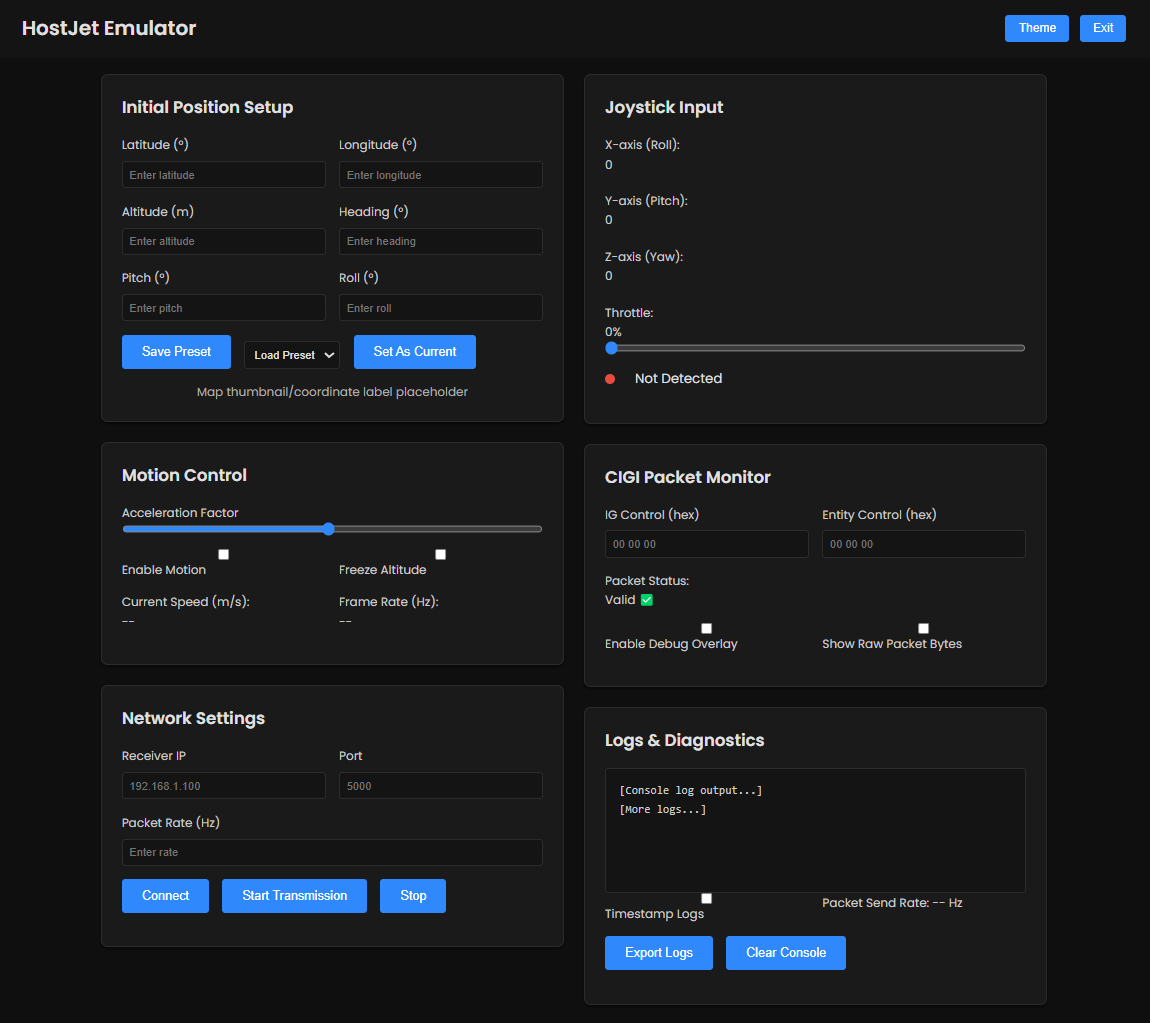Image resolution: width=1150 pixels, height=1023 pixels.
Task: Toggle the Enable Debug Overlay checkbox
Action: [707, 628]
